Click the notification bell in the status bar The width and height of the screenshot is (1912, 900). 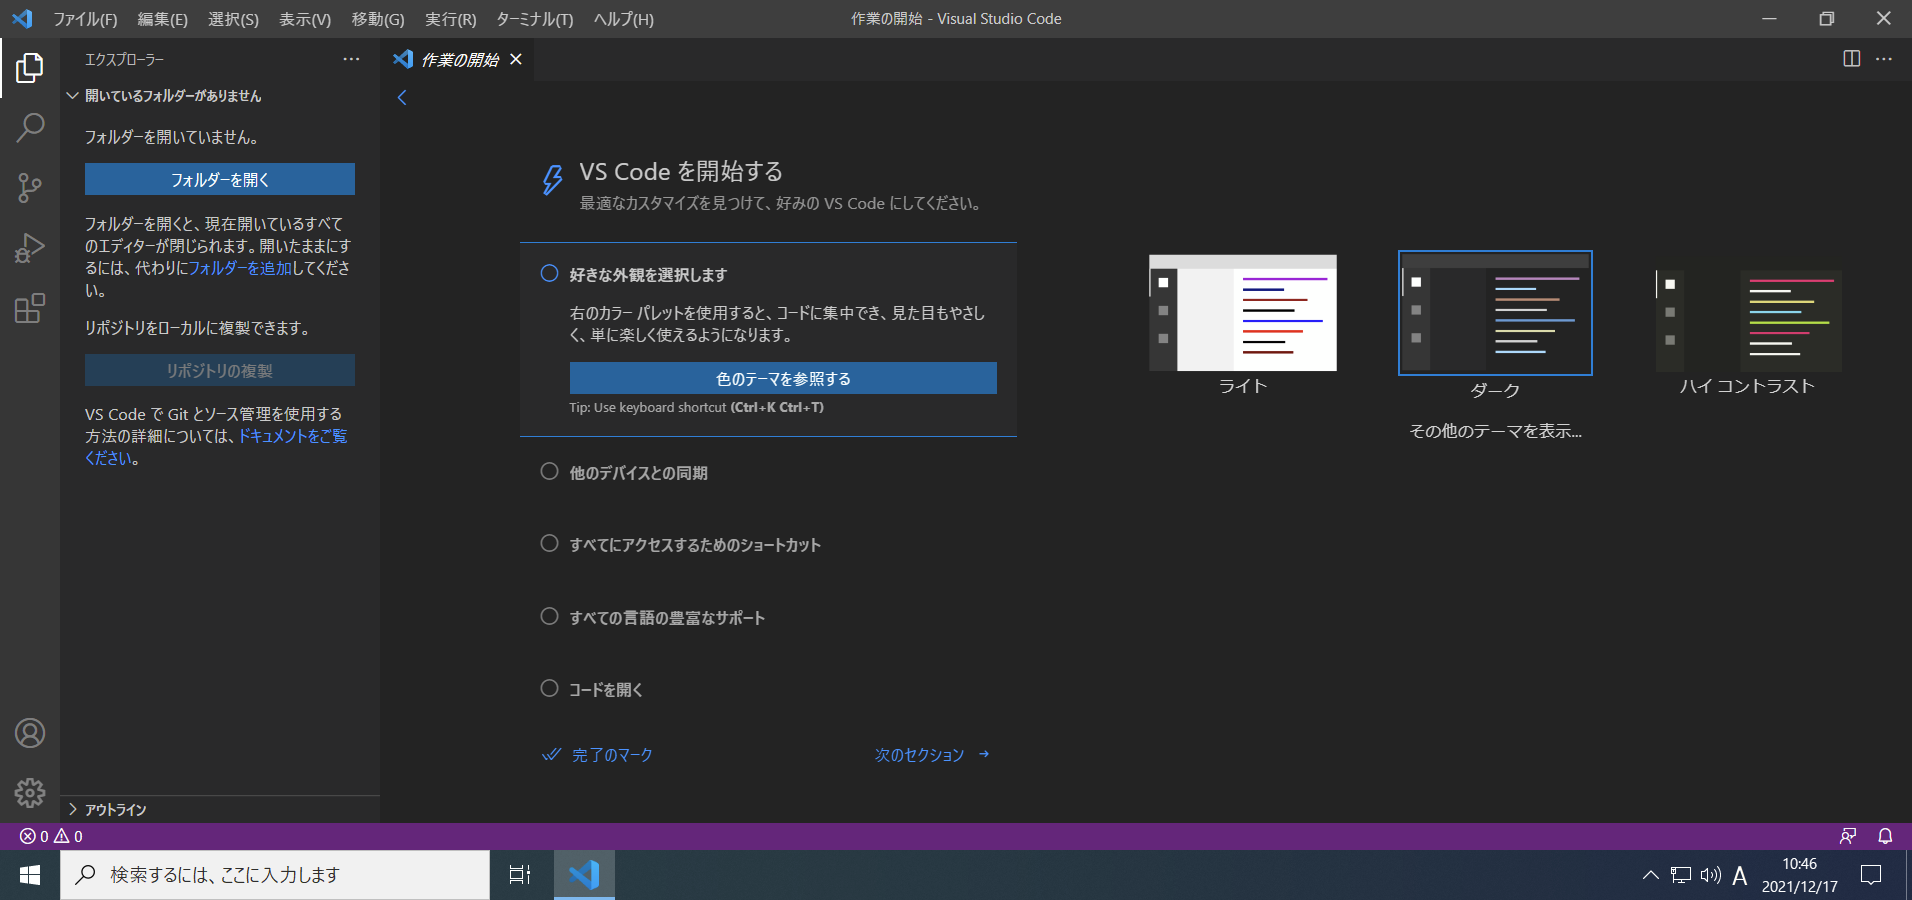[1886, 836]
